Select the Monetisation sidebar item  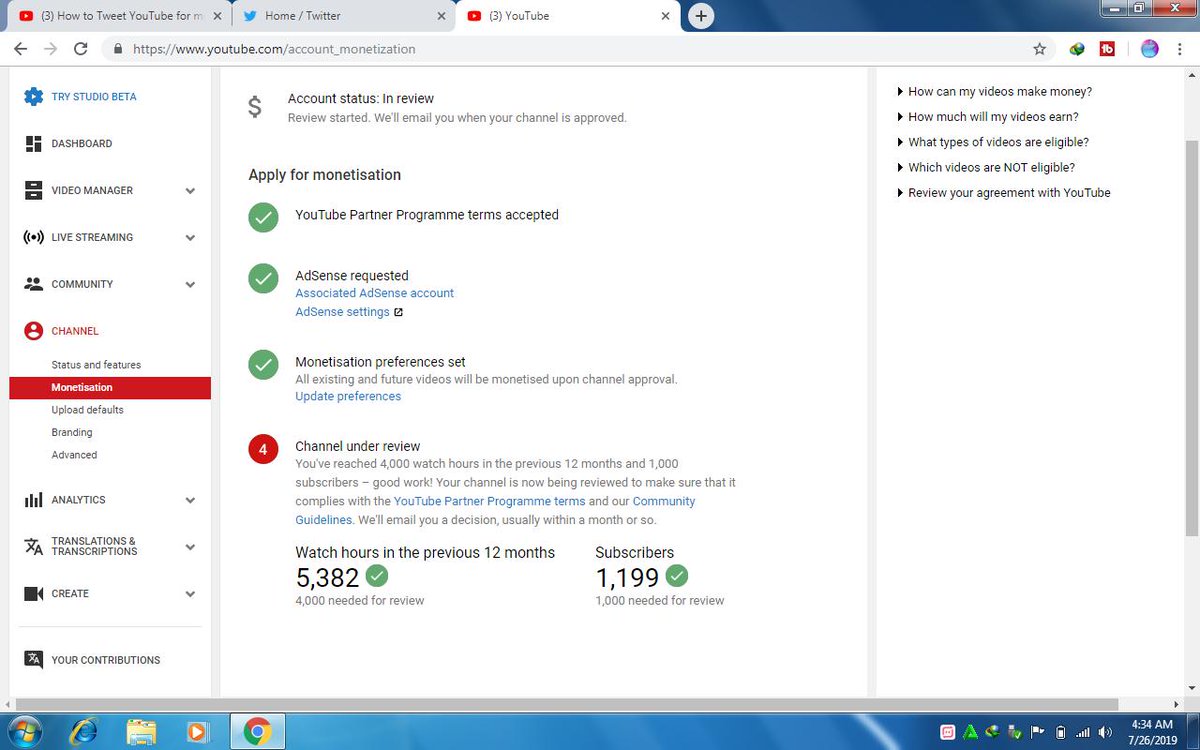click(110, 388)
